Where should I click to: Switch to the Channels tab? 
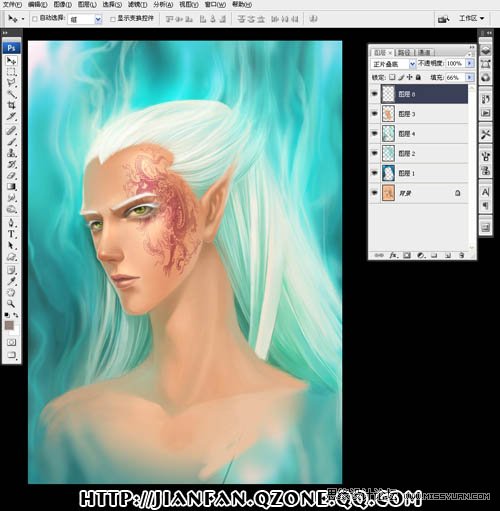[x=425, y=52]
